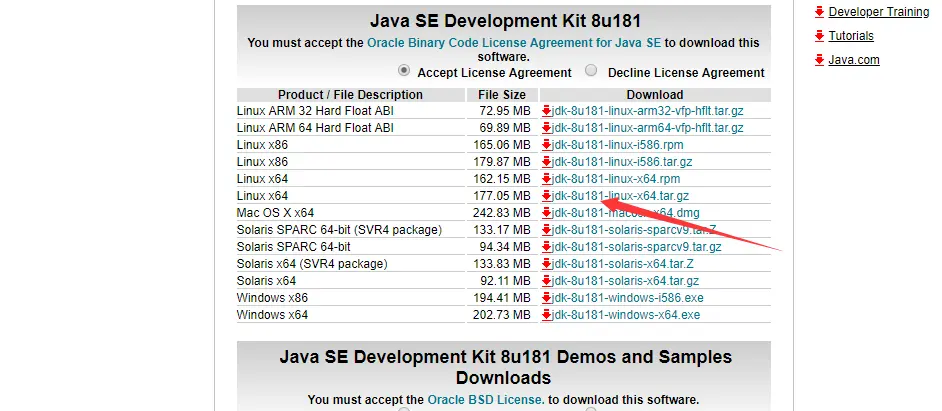Click download arrow icon beside jdk-8u181-solaris-x64.tar.gz
The width and height of the screenshot is (942, 411).
[546, 281]
